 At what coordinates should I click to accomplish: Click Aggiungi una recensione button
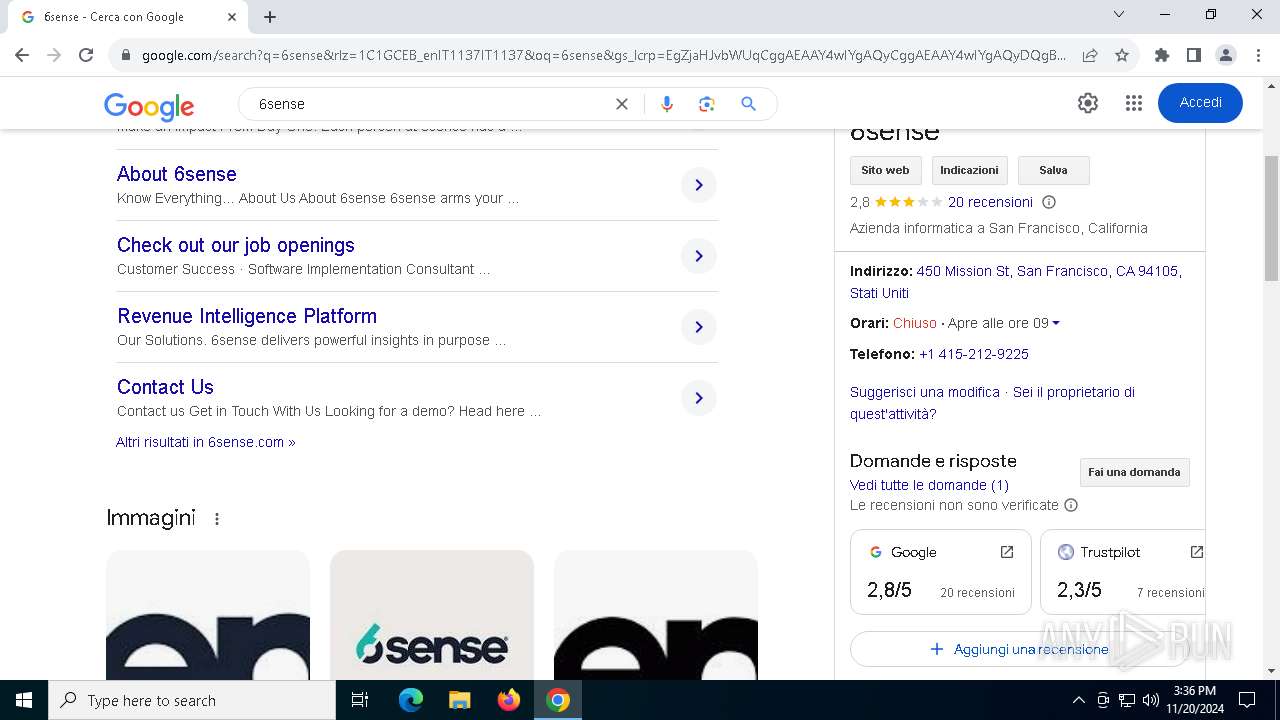1020,649
